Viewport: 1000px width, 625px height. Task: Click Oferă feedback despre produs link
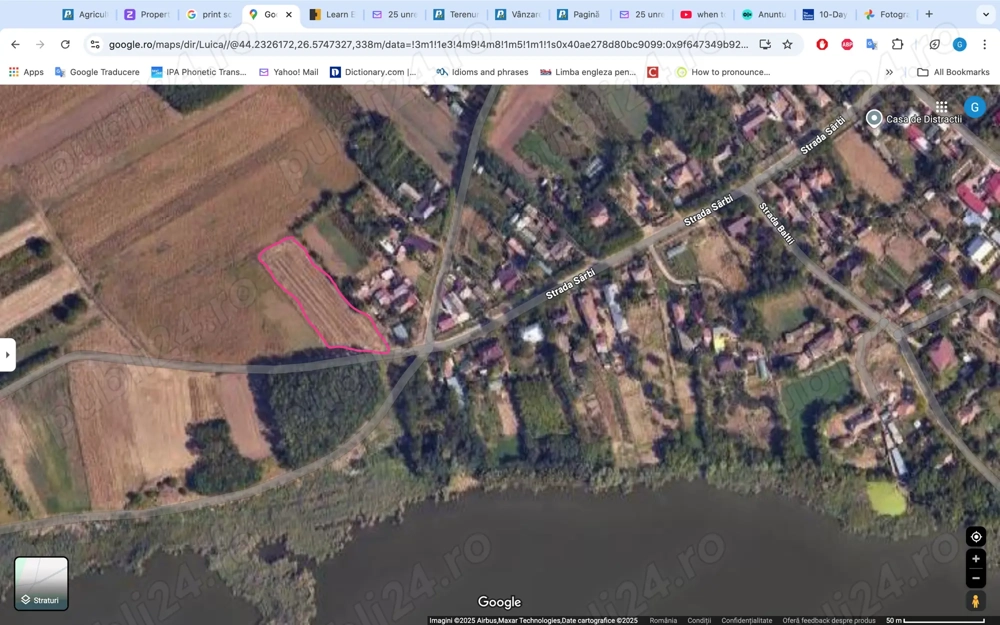829,620
